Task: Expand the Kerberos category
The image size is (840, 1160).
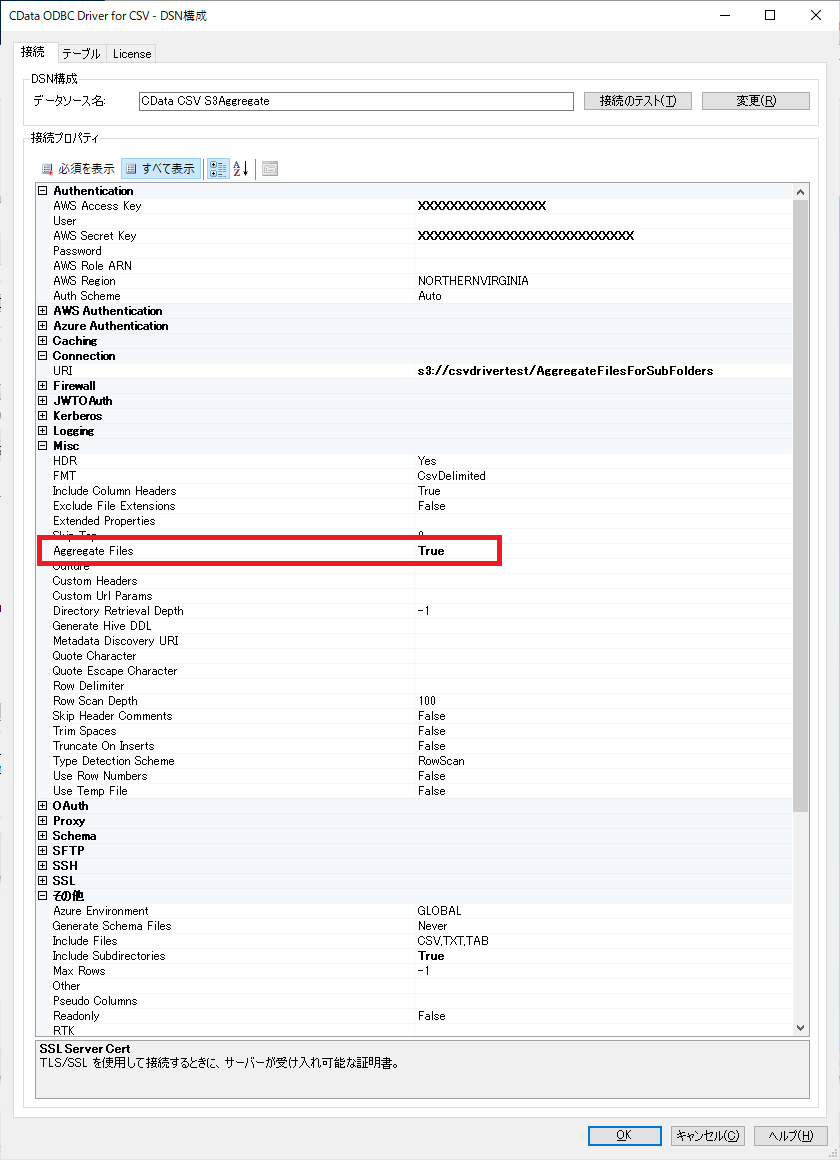Action: pos(43,416)
